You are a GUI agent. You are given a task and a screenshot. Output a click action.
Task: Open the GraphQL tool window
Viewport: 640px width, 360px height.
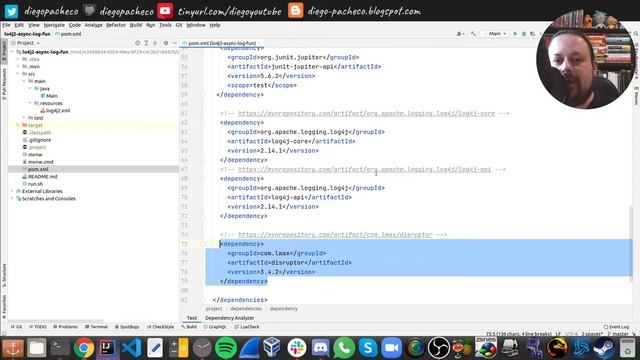pyautogui.click(x=215, y=327)
